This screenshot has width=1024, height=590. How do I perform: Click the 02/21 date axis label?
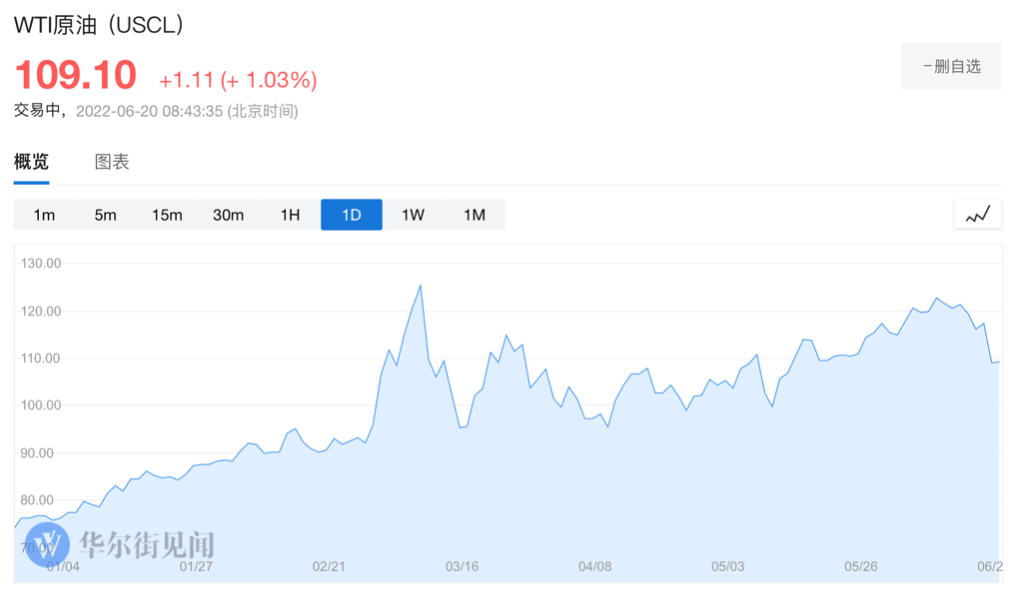[x=328, y=566]
